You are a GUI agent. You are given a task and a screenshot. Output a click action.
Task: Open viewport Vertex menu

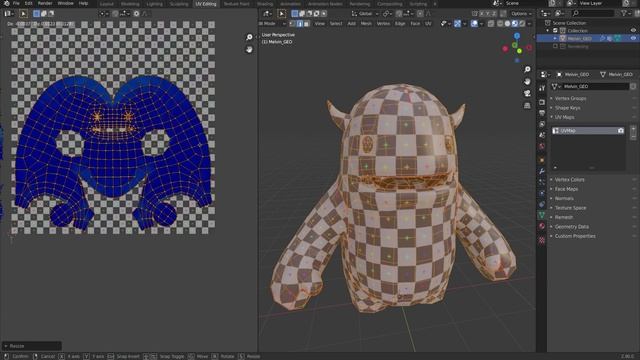click(x=383, y=24)
